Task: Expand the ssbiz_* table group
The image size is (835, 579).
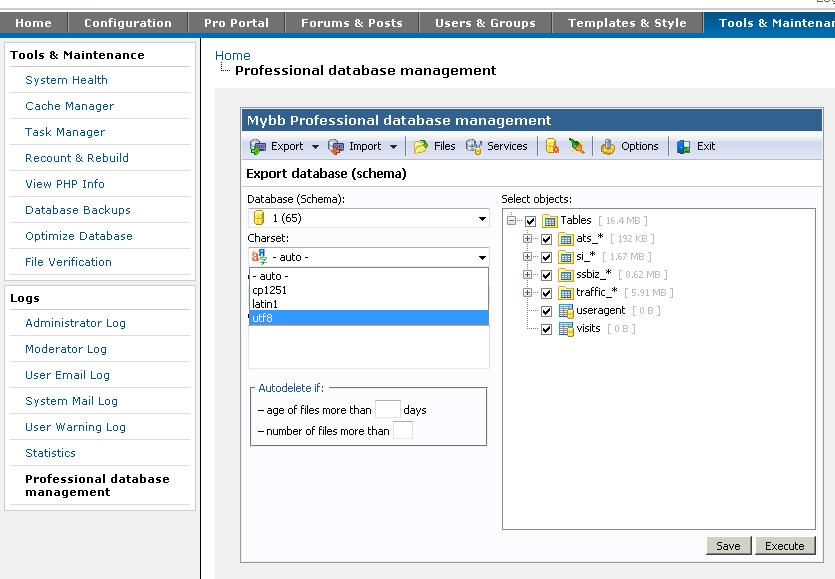Action: click(528, 275)
